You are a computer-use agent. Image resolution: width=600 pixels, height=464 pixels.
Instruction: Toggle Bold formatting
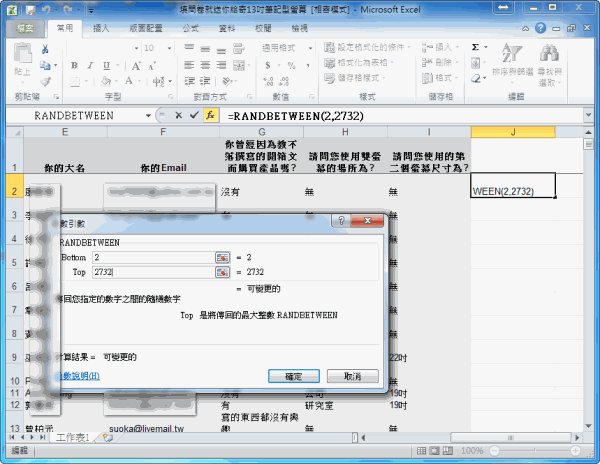pyautogui.click(x=74, y=65)
